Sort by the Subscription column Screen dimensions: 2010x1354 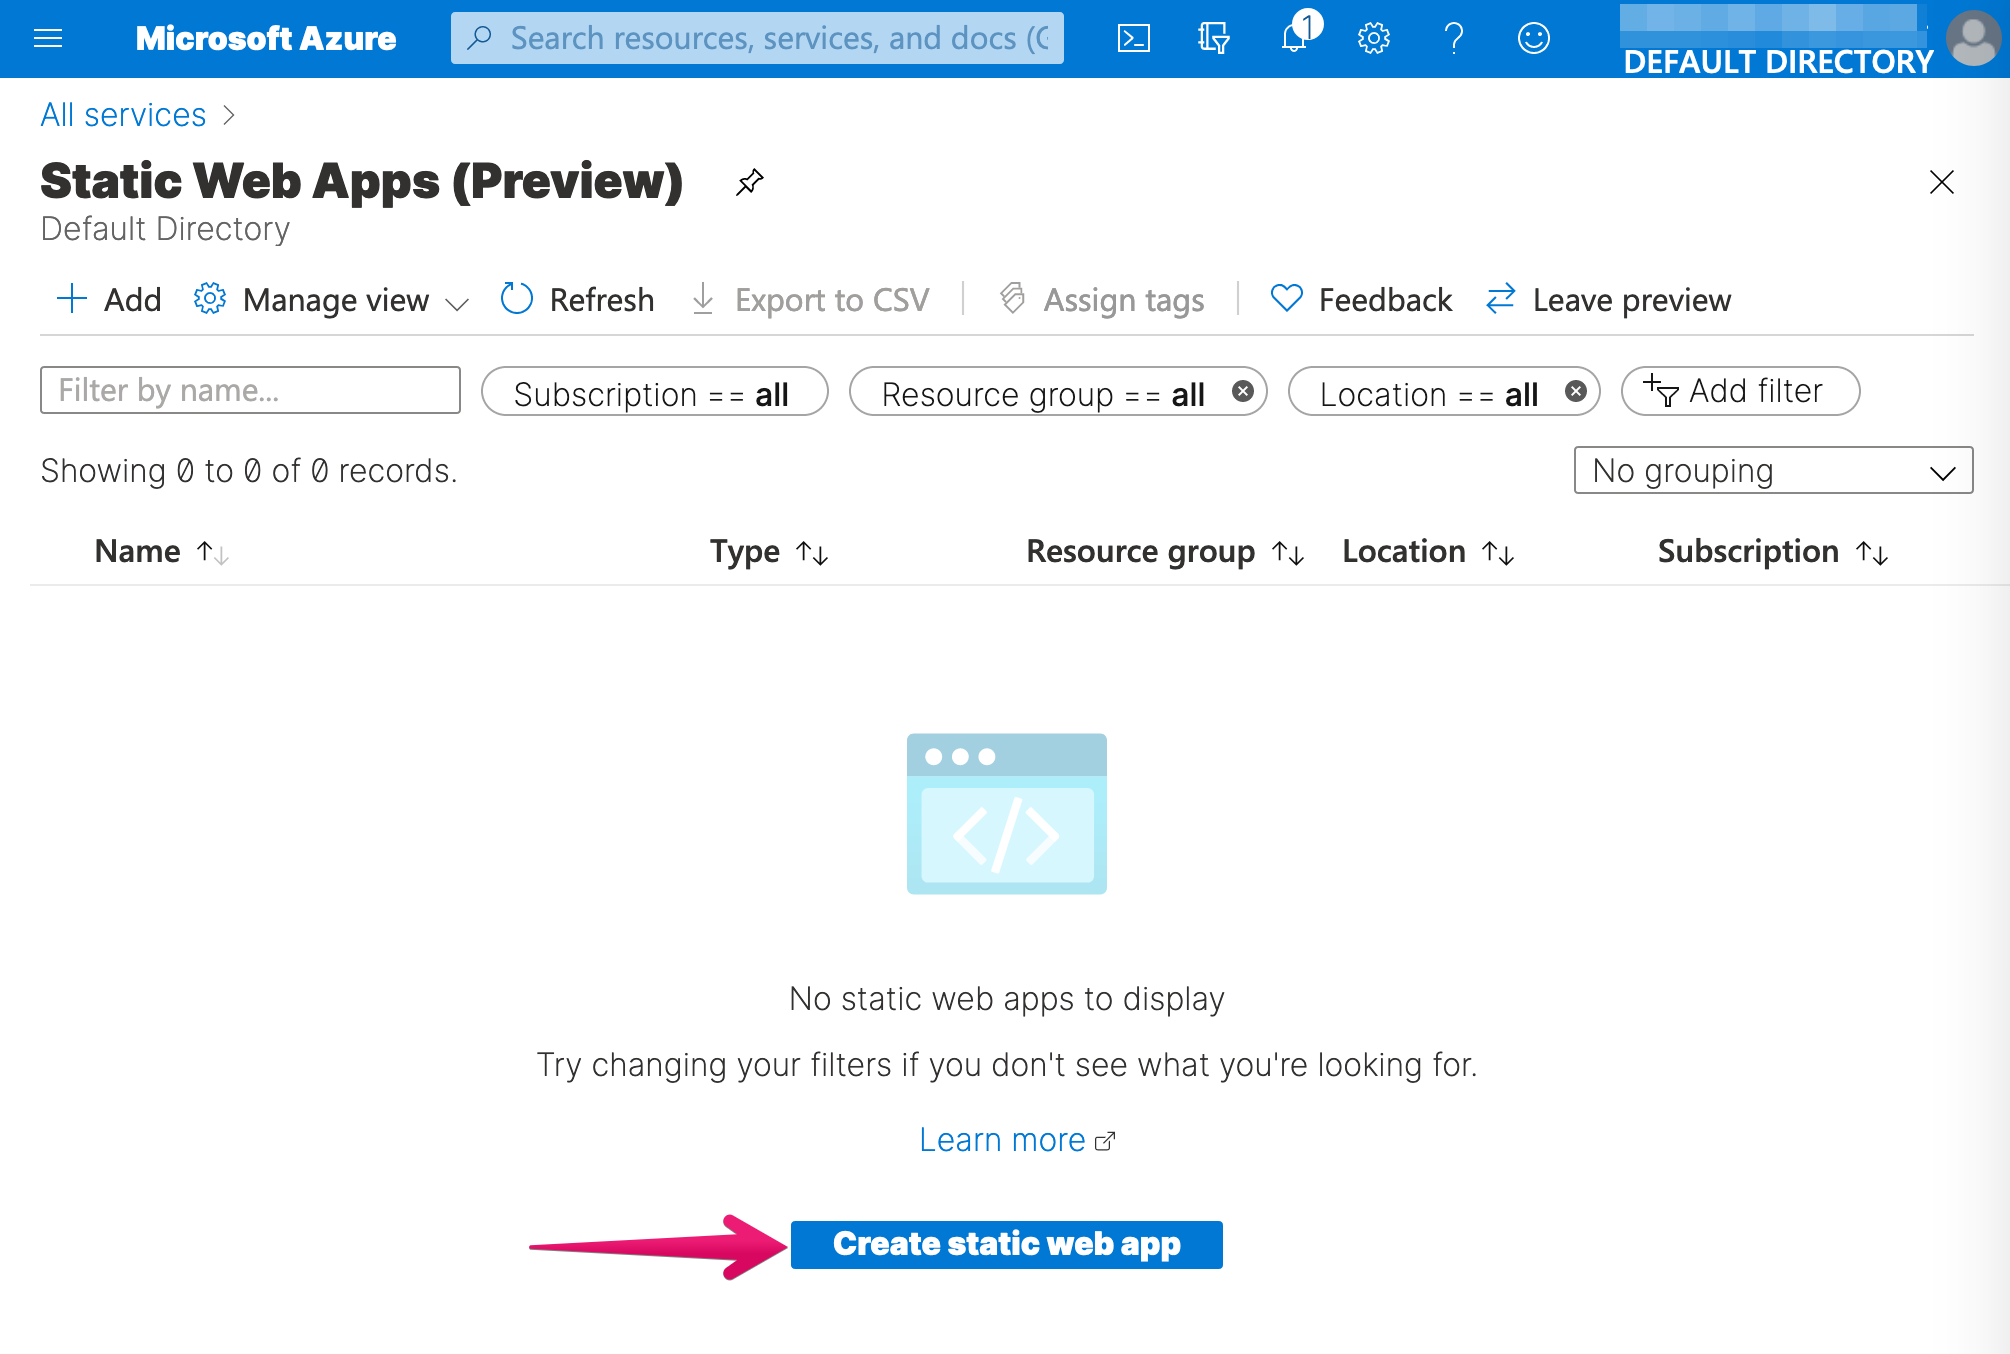pyautogui.click(x=1773, y=552)
